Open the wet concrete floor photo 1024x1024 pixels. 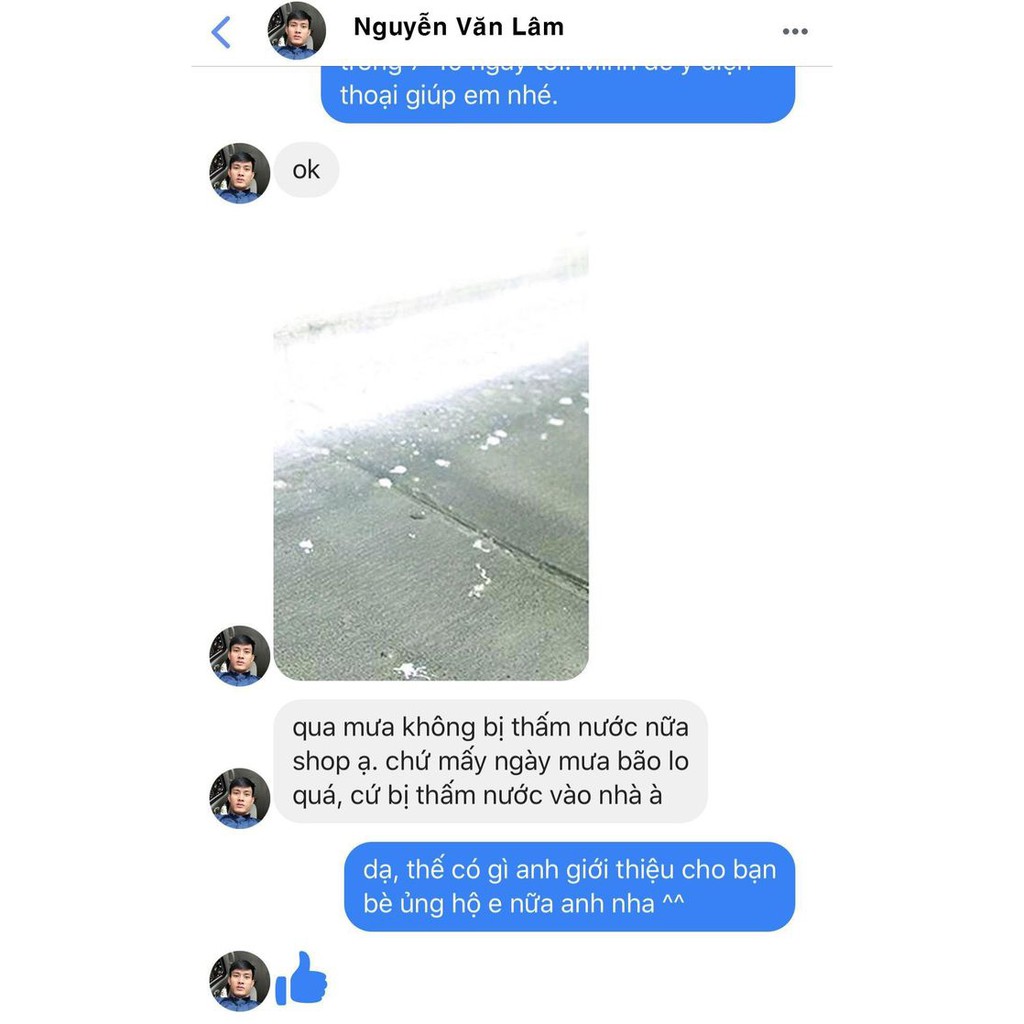click(431, 455)
